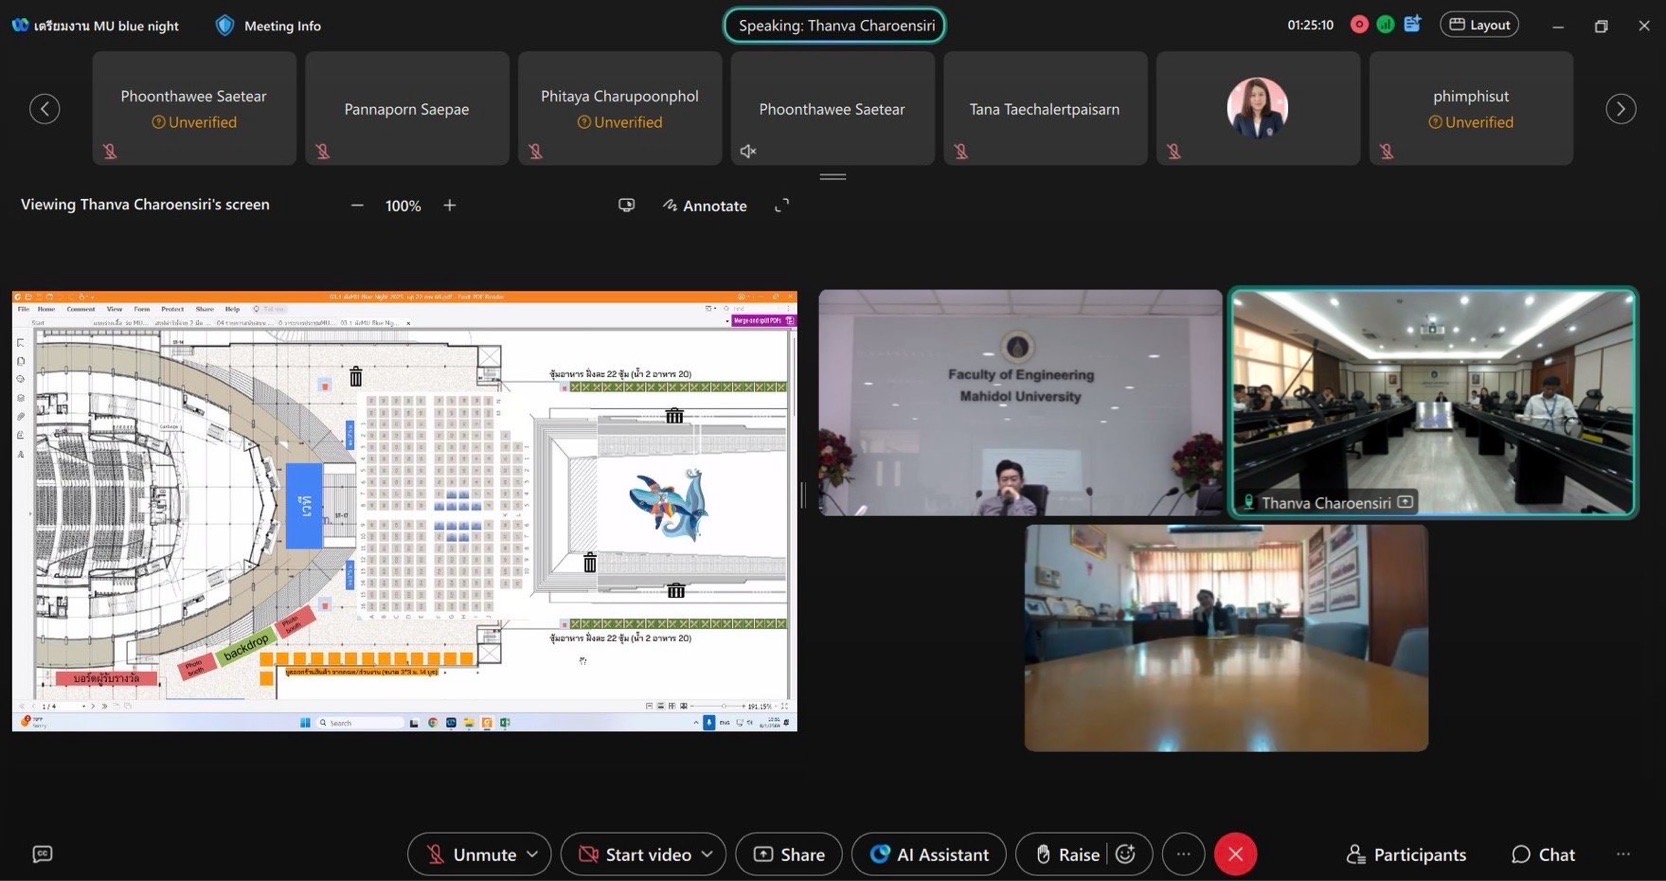Click Annotate on the shared screen
Image resolution: width=1666 pixels, height=881 pixels.
coord(705,205)
